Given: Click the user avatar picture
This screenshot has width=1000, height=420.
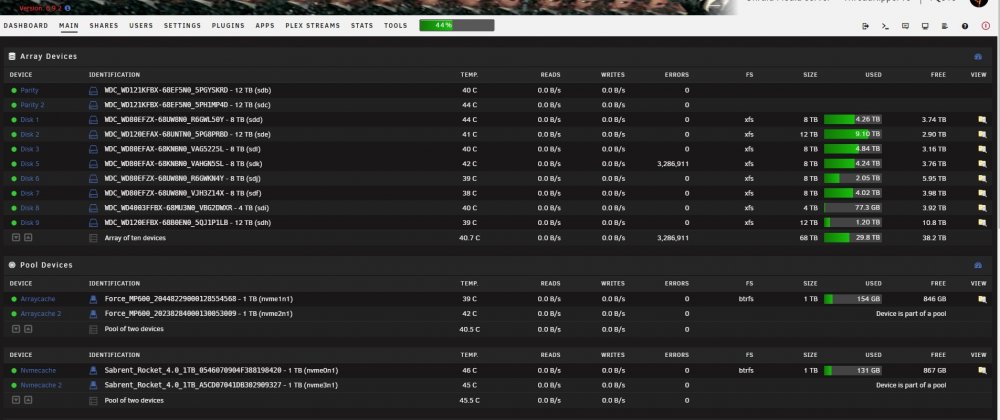Looking at the screenshot, I should (978, 3).
